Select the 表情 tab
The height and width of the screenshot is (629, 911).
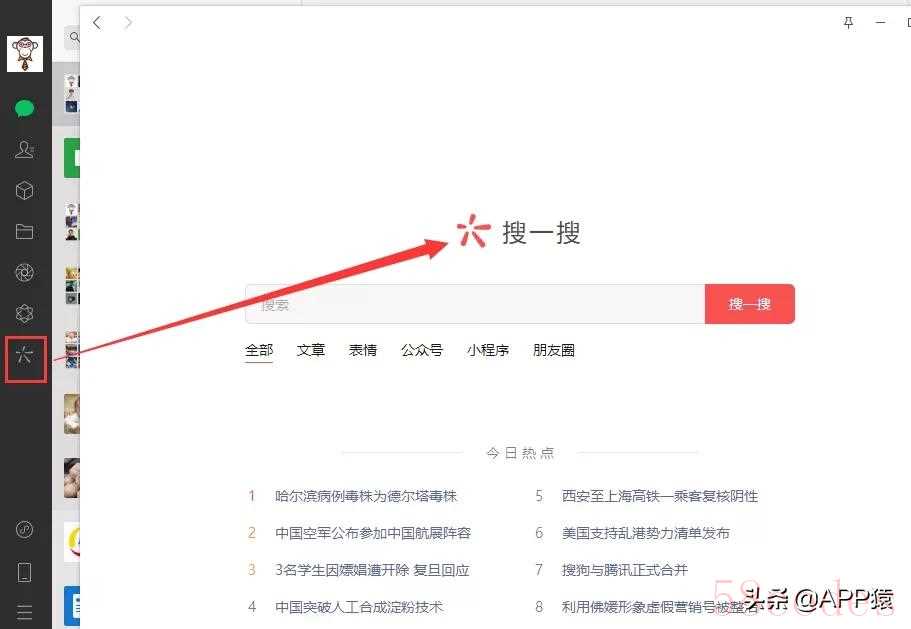pyautogui.click(x=363, y=350)
